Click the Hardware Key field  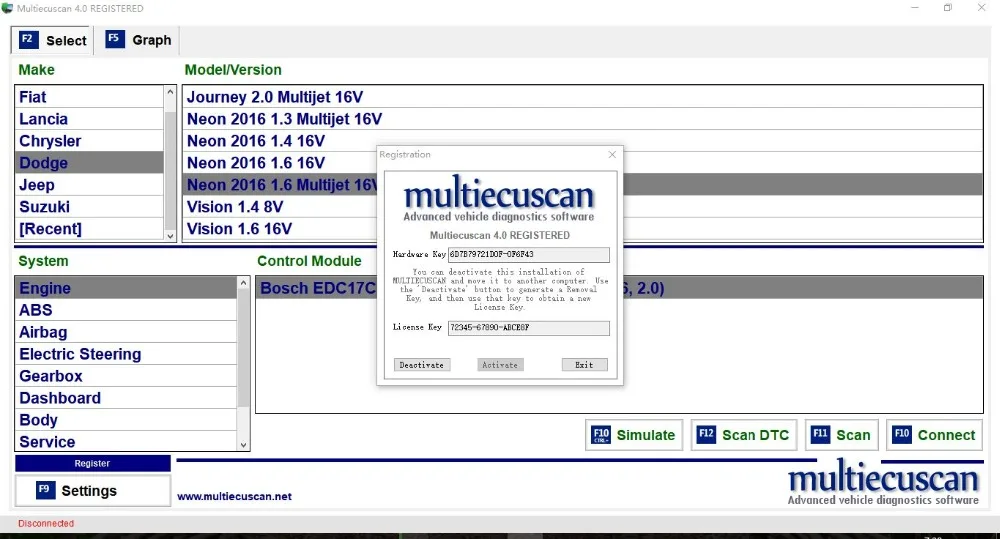click(528, 255)
